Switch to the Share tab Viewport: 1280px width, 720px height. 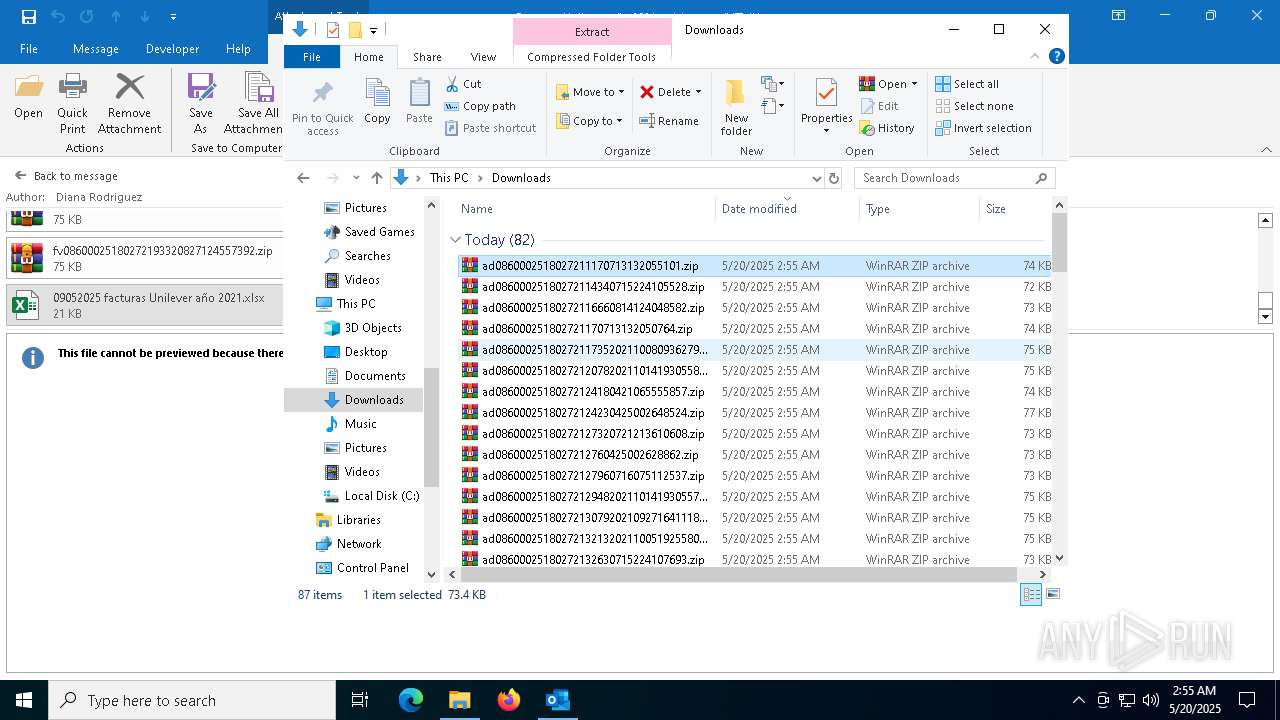click(427, 57)
